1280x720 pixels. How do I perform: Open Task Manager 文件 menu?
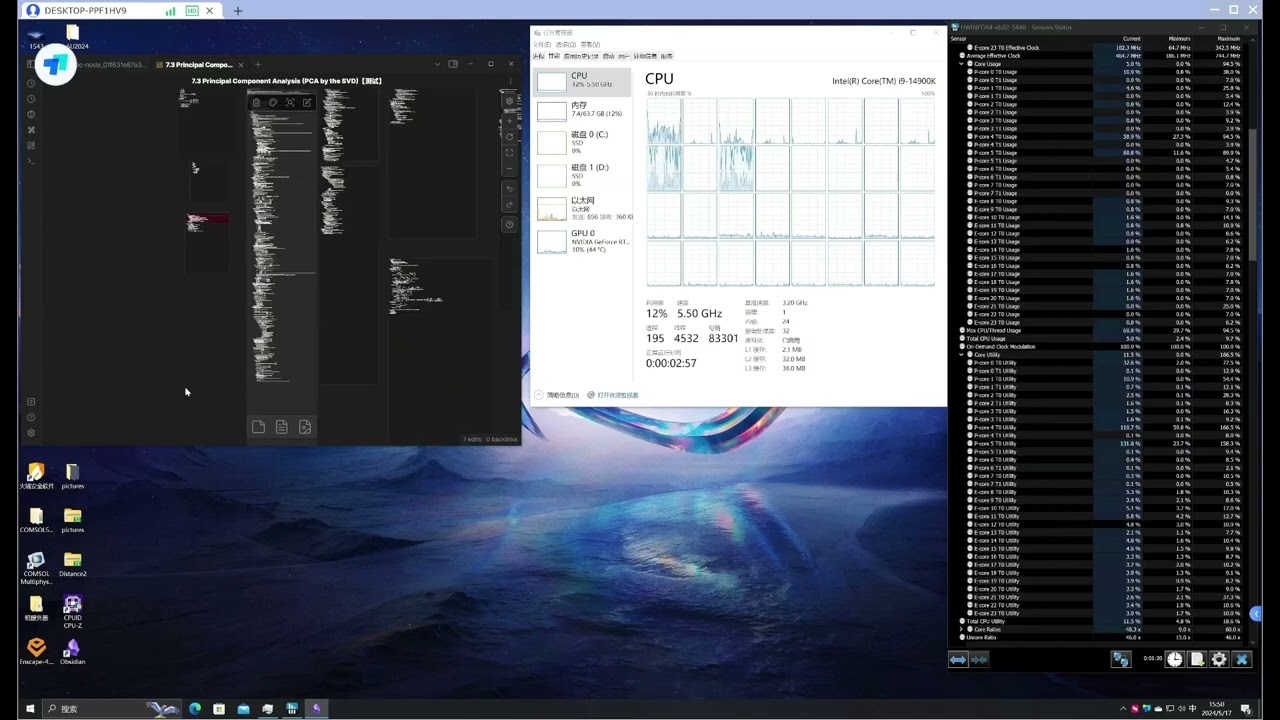541,44
